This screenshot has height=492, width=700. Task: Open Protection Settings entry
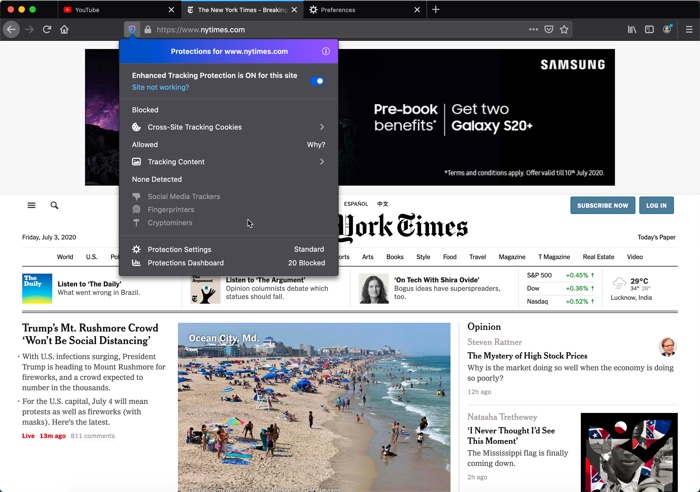228,249
